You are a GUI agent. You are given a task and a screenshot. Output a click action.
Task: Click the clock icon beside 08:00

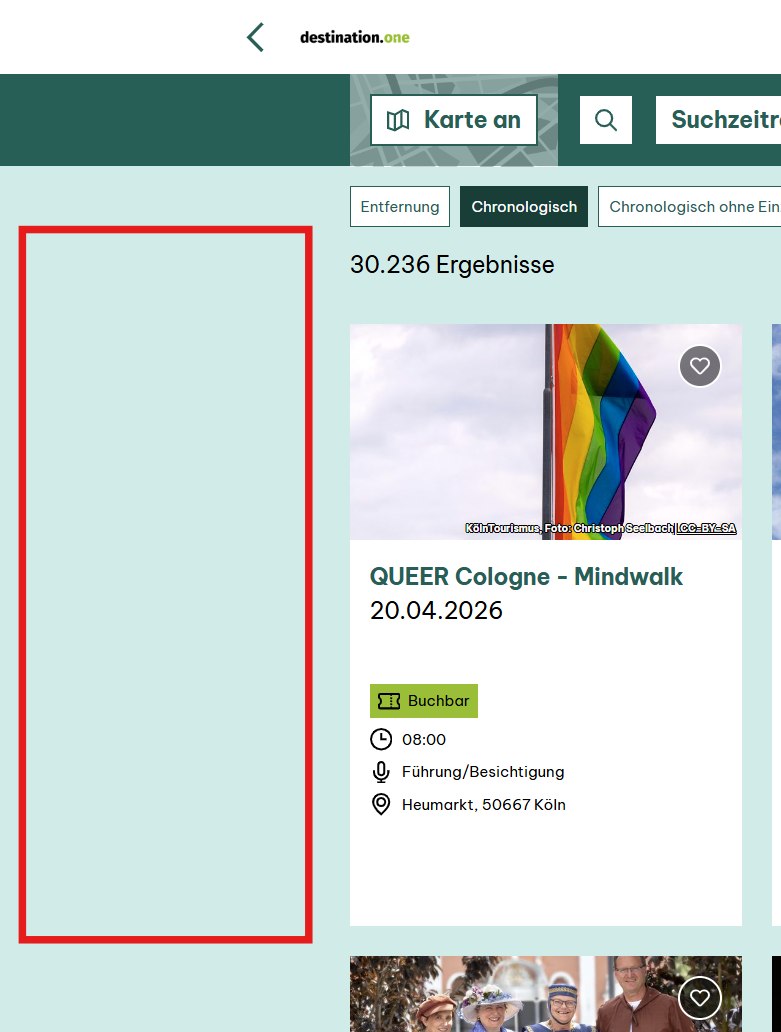point(381,740)
